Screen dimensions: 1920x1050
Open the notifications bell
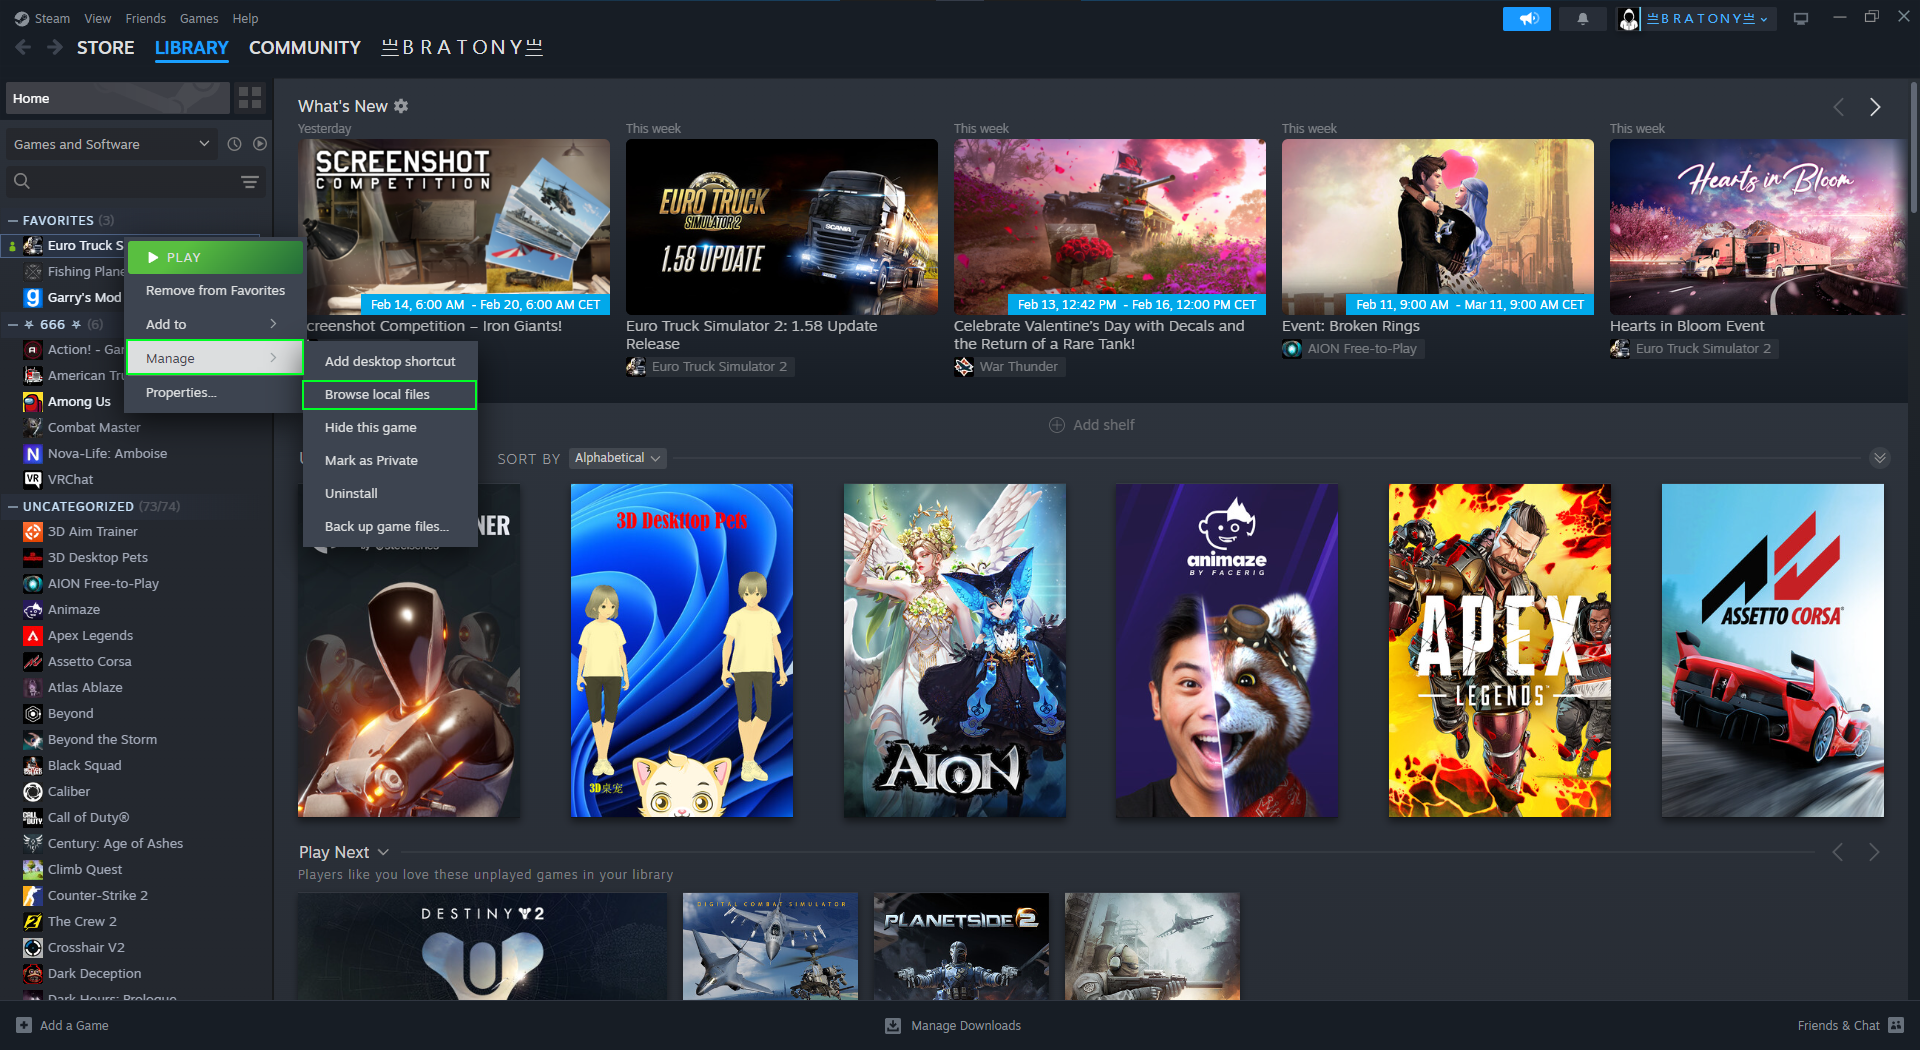(1583, 19)
